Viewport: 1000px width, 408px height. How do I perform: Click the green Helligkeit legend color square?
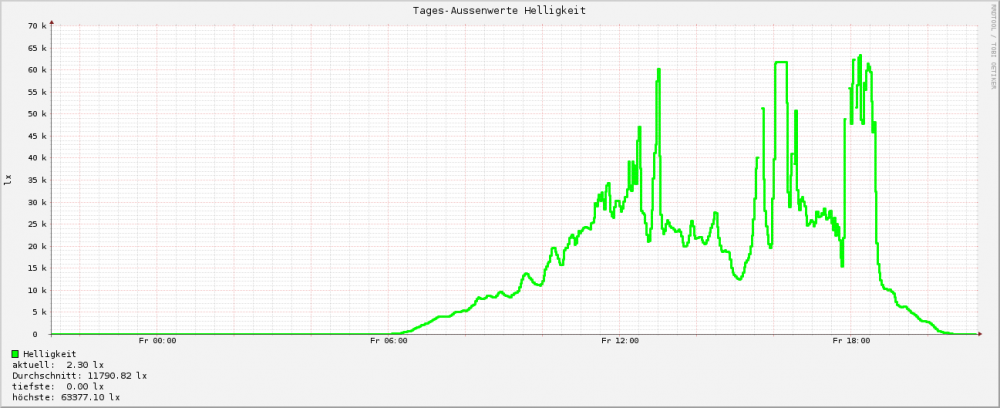pos(15,354)
